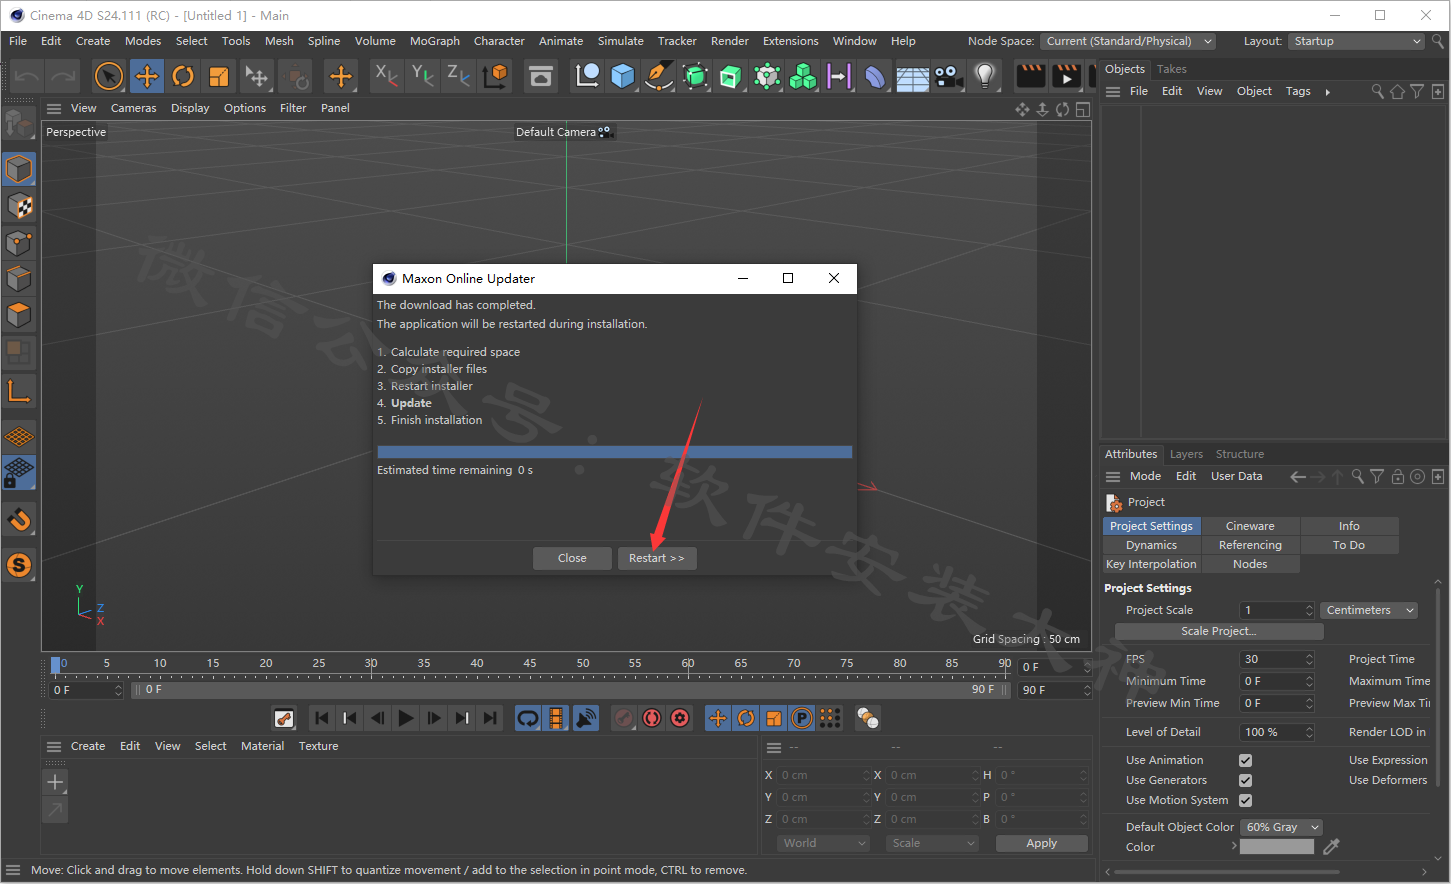Viewport: 1451px width, 884px height.
Task: Select the Move tool in top toolbar
Action: (147, 76)
